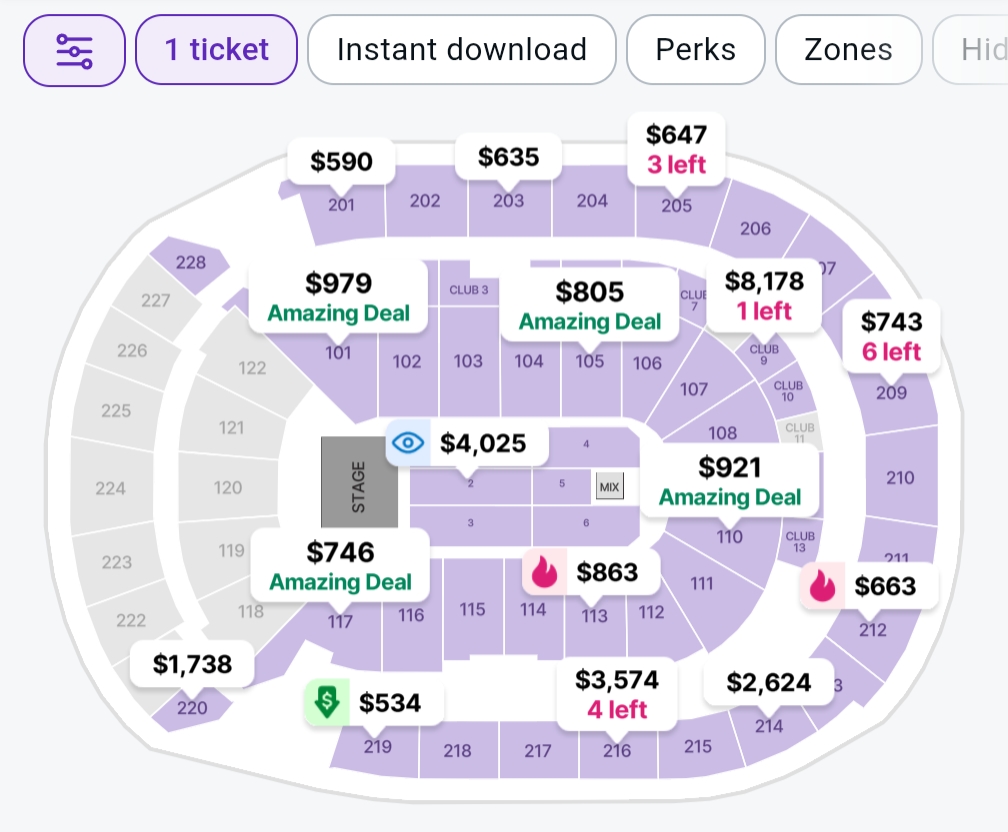The height and width of the screenshot is (832, 1008).
Task: Click the green dollar-down icon near $534
Action: click(326, 702)
